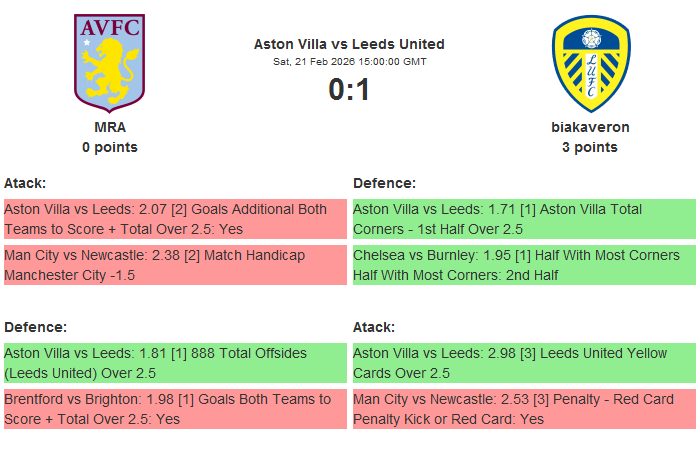
Task: Click the right top Defence heading
Action: pyautogui.click(x=384, y=183)
